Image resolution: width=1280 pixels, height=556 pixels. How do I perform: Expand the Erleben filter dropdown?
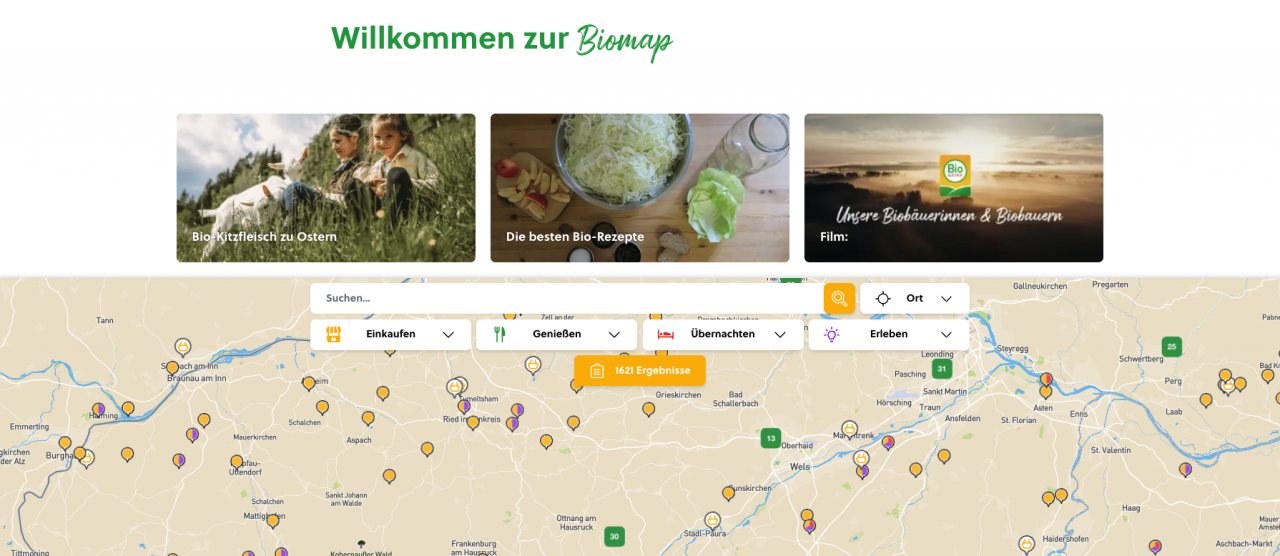tap(889, 334)
